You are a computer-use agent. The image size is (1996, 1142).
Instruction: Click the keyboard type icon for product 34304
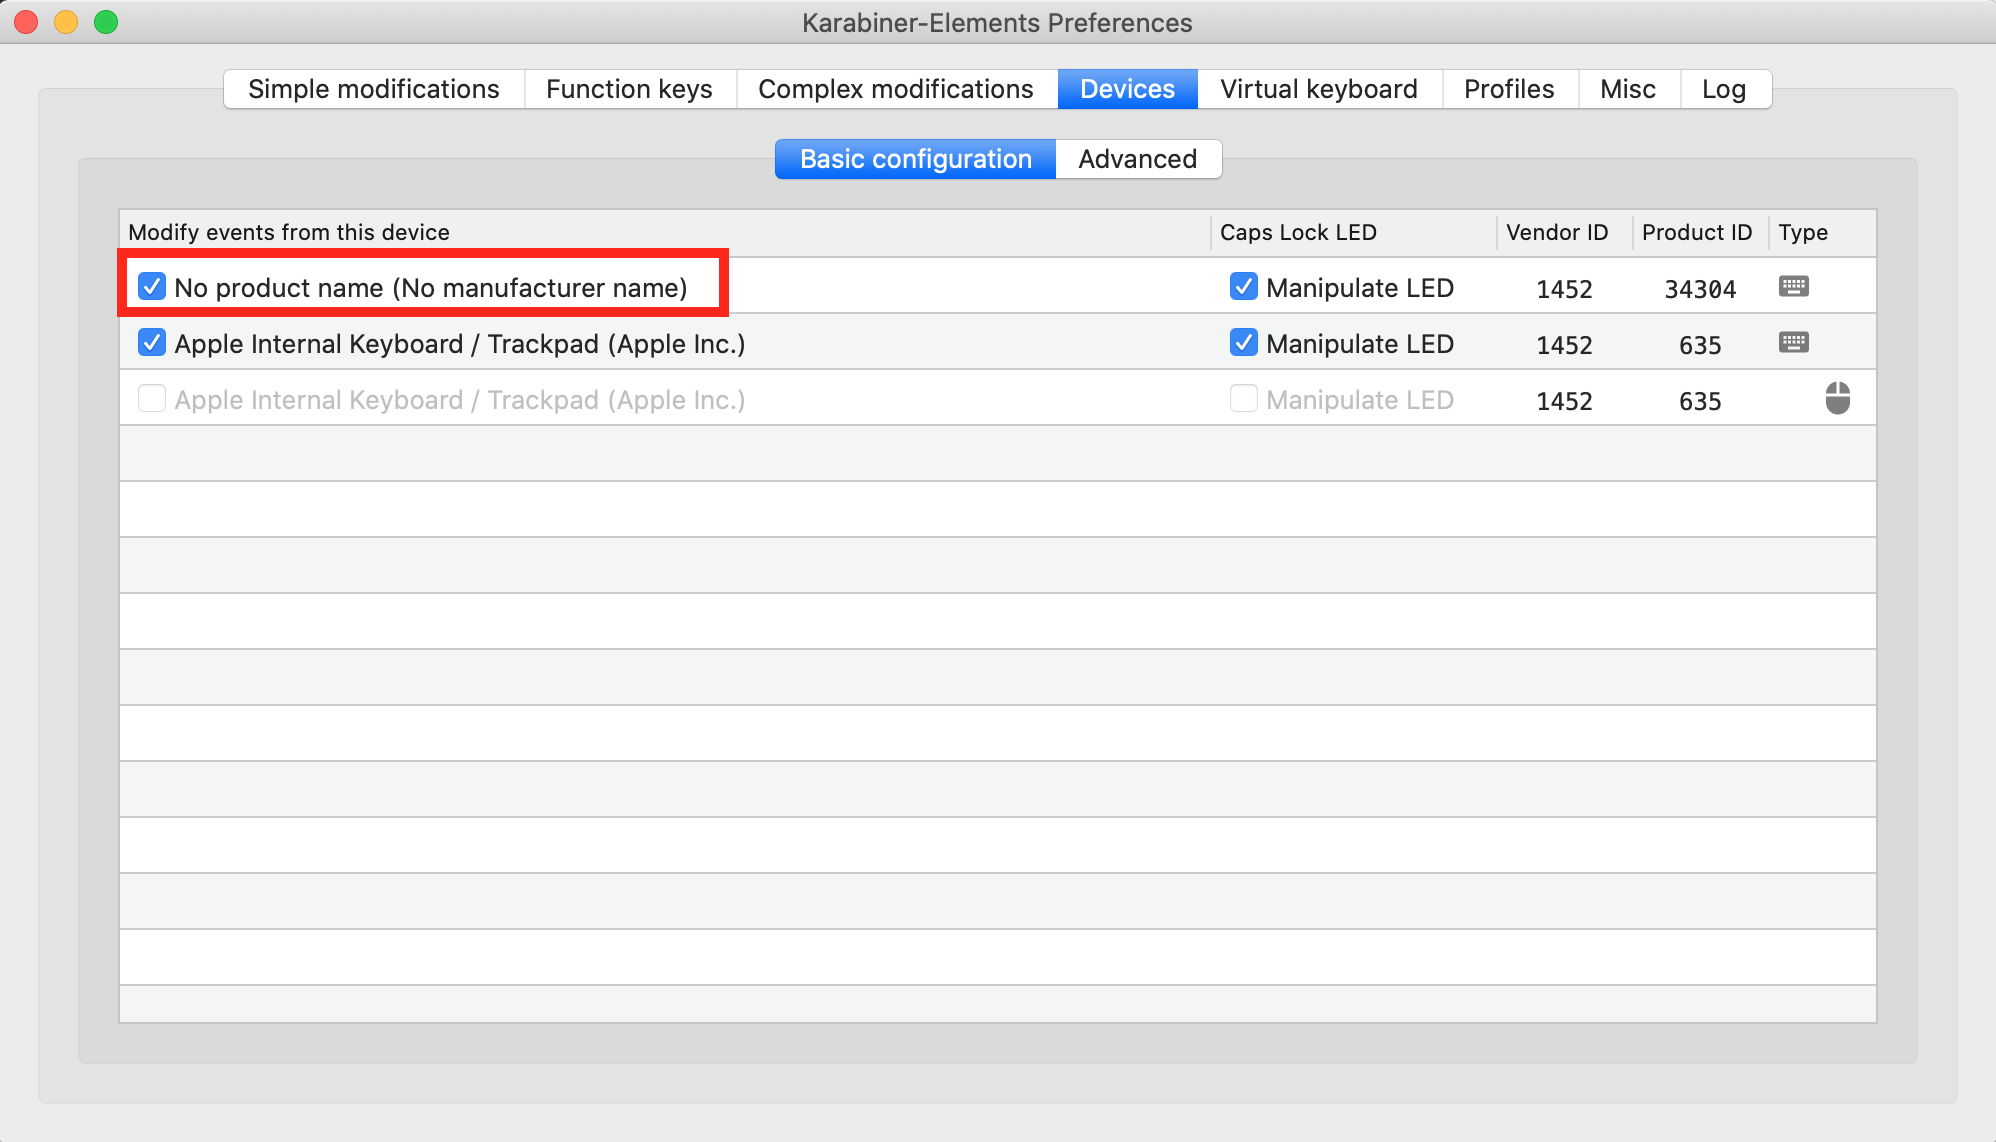(1794, 287)
